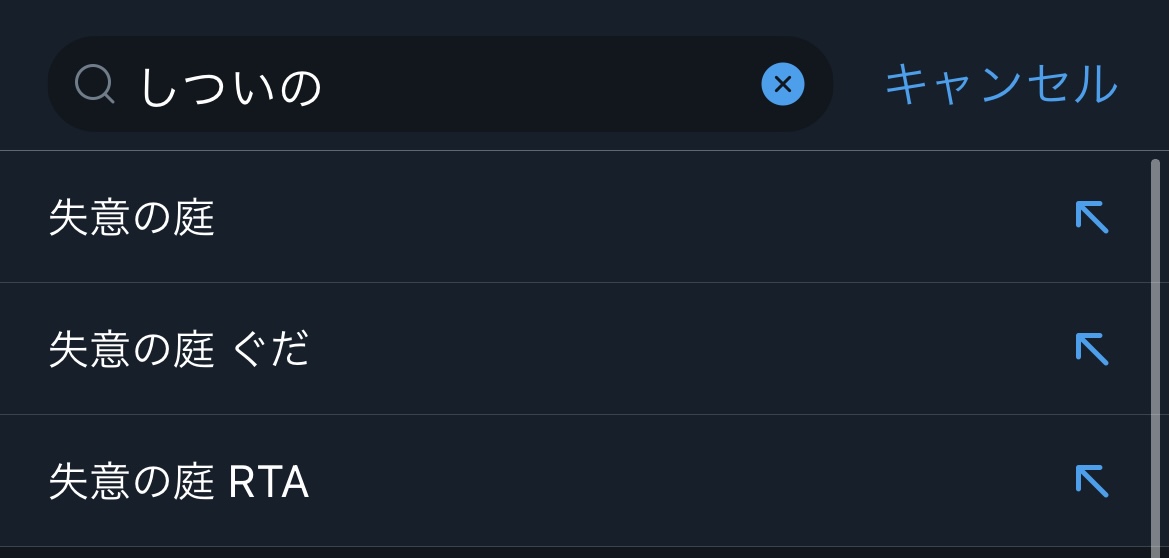Select the 失意の庭 suggestion

pos(132,218)
